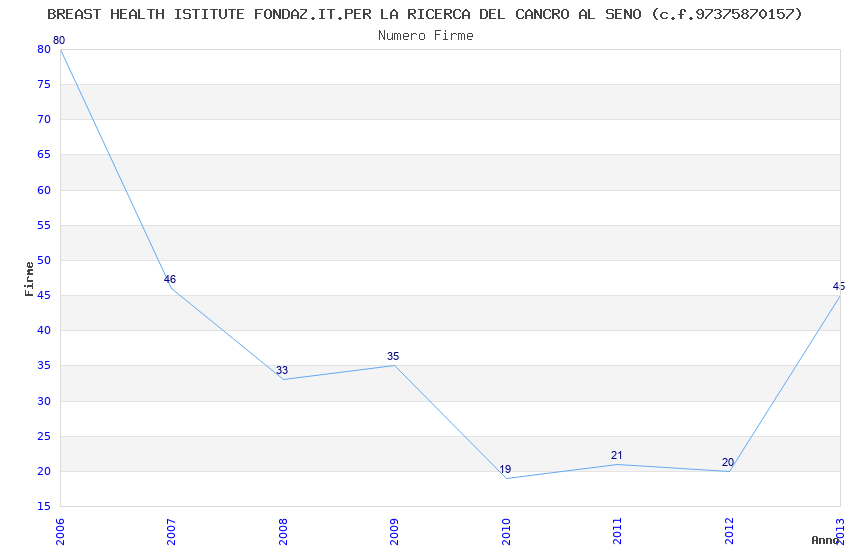Click the y-axis tick 35

pos(44,366)
